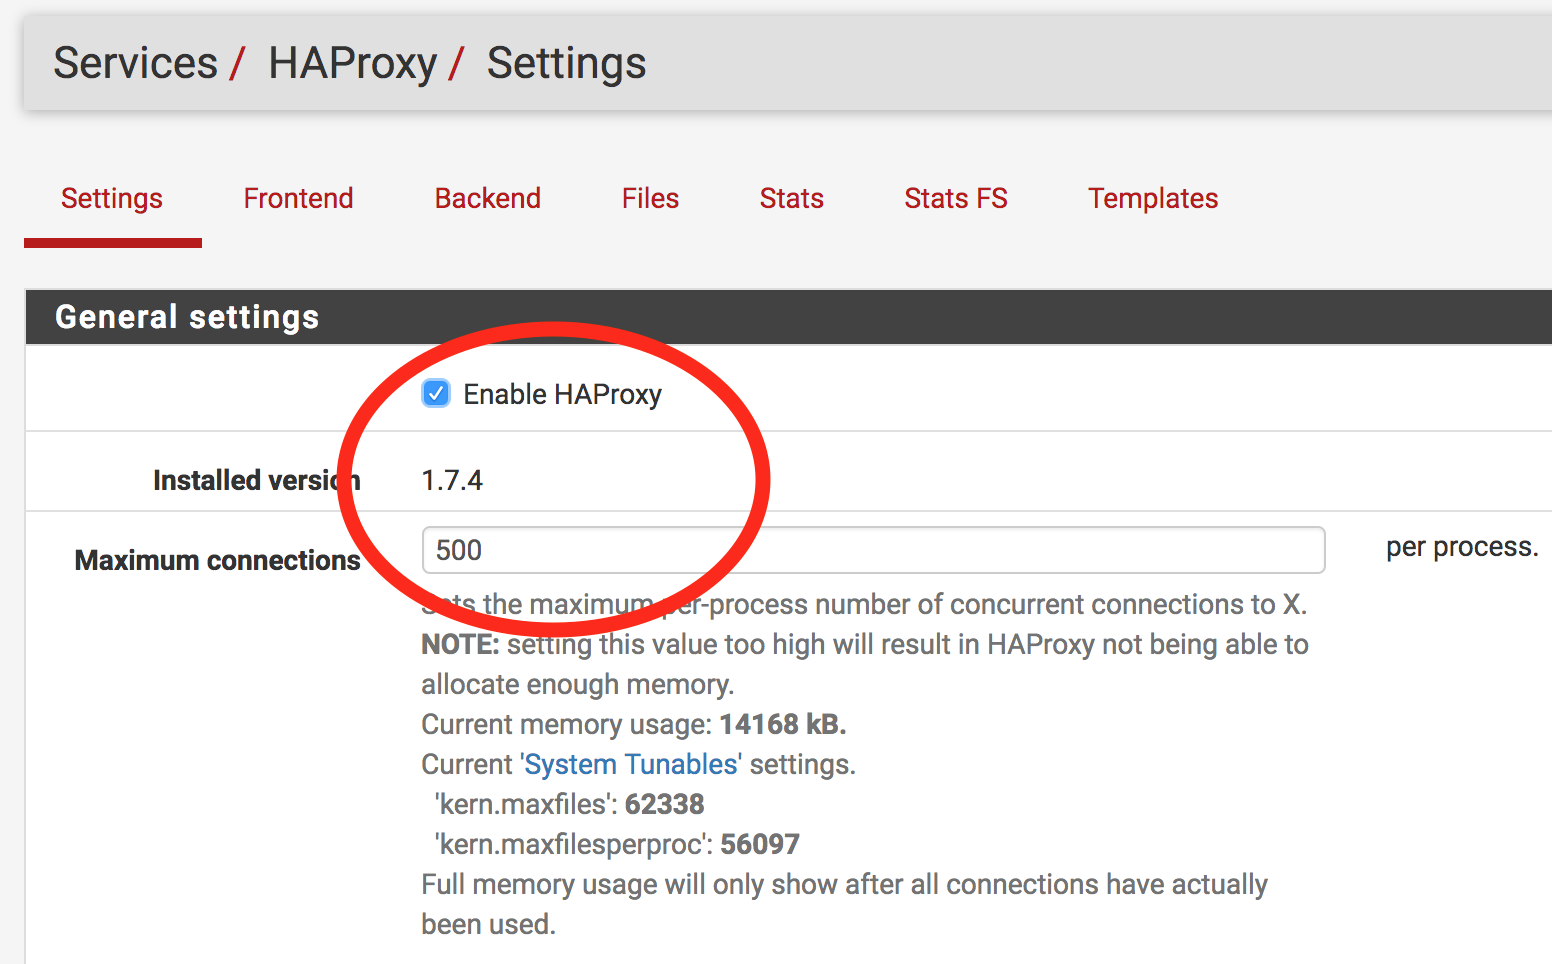
Task: View the Stats tab
Action: point(791,198)
